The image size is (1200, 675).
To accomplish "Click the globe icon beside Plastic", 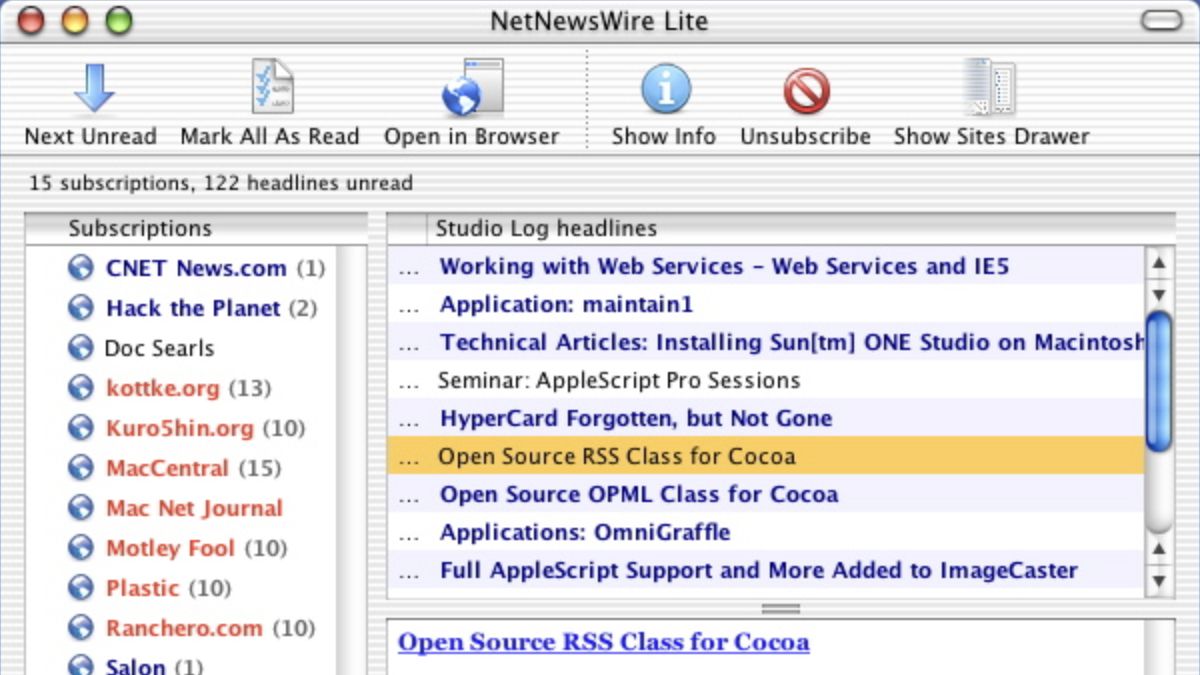I will point(81,588).
